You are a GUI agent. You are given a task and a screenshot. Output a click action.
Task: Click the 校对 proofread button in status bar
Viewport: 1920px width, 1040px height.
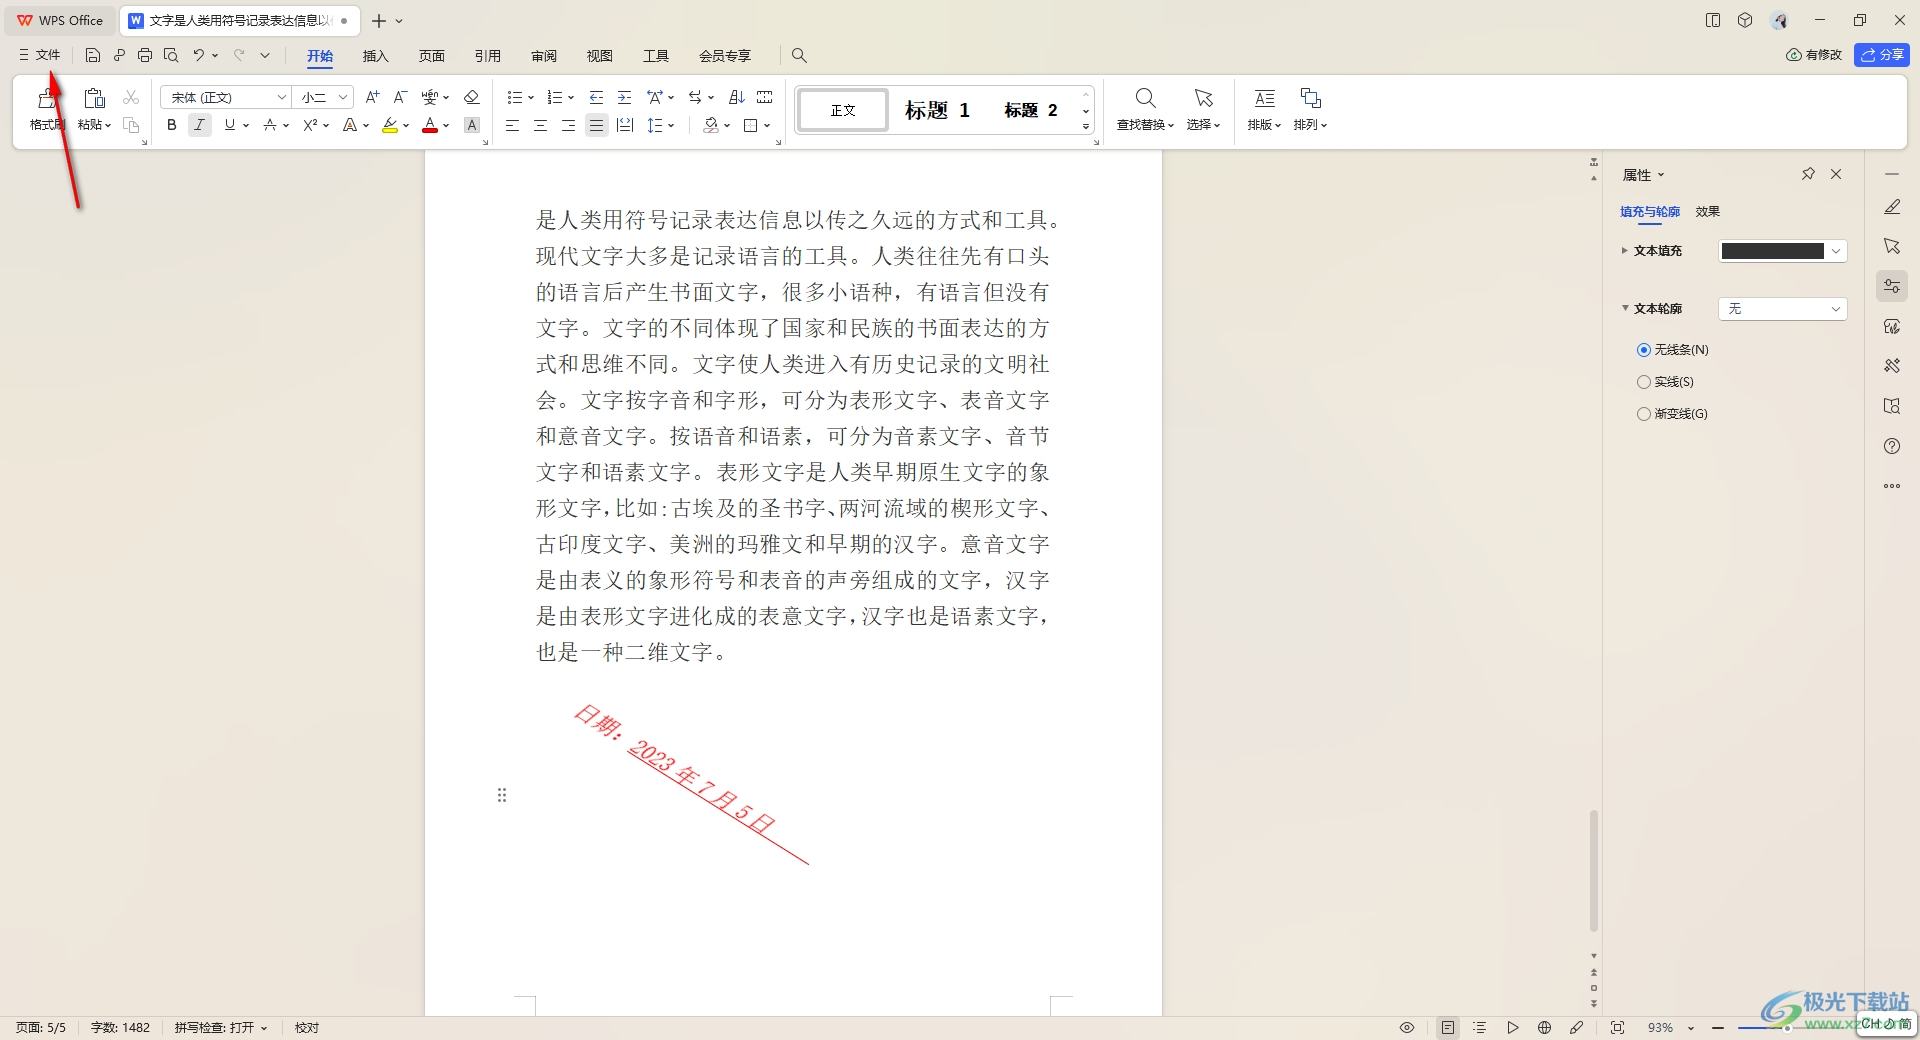coord(307,1028)
